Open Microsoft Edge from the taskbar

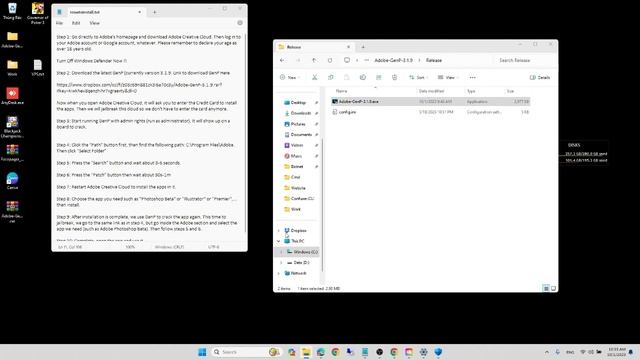[x=321, y=352]
